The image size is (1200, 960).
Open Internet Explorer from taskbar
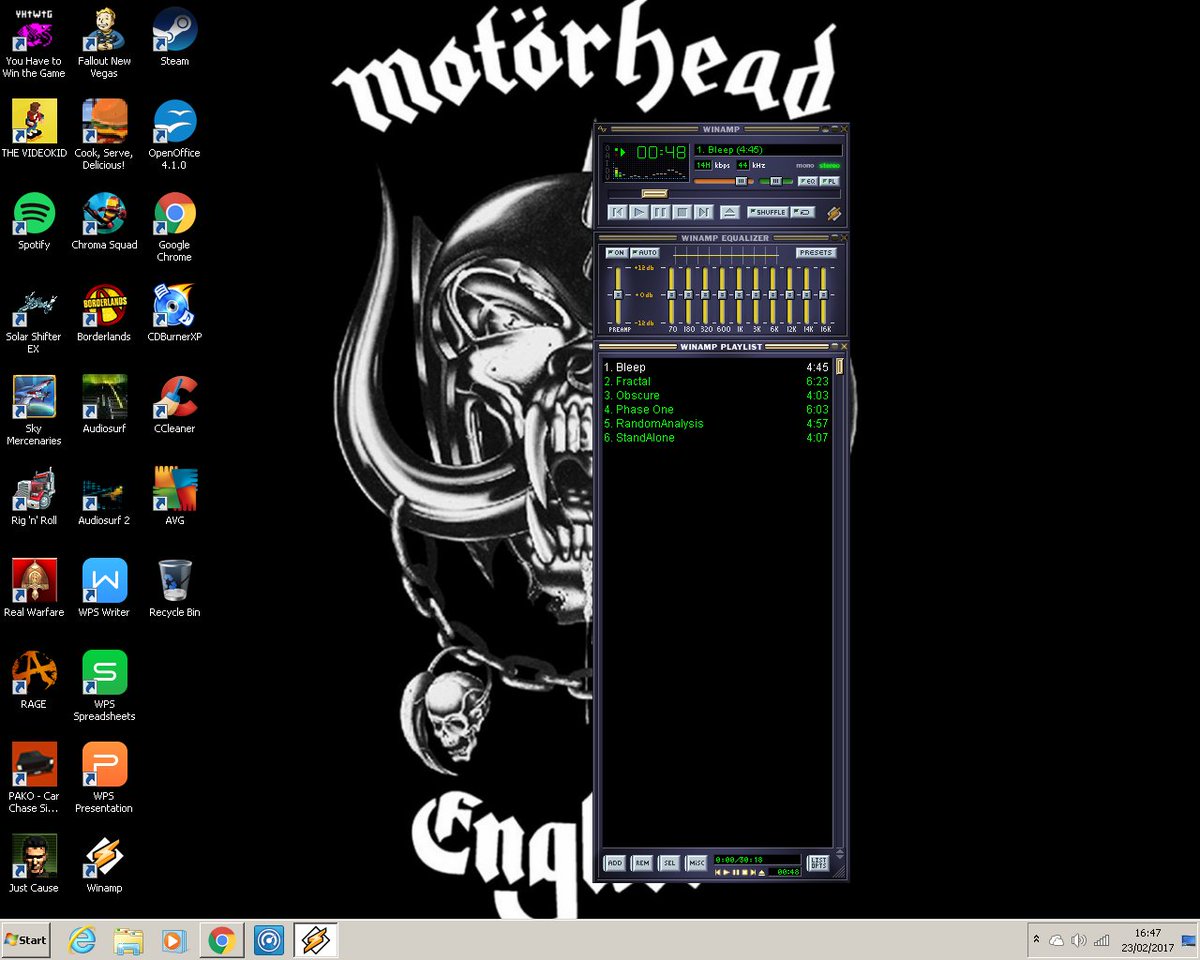pyautogui.click(x=81, y=940)
